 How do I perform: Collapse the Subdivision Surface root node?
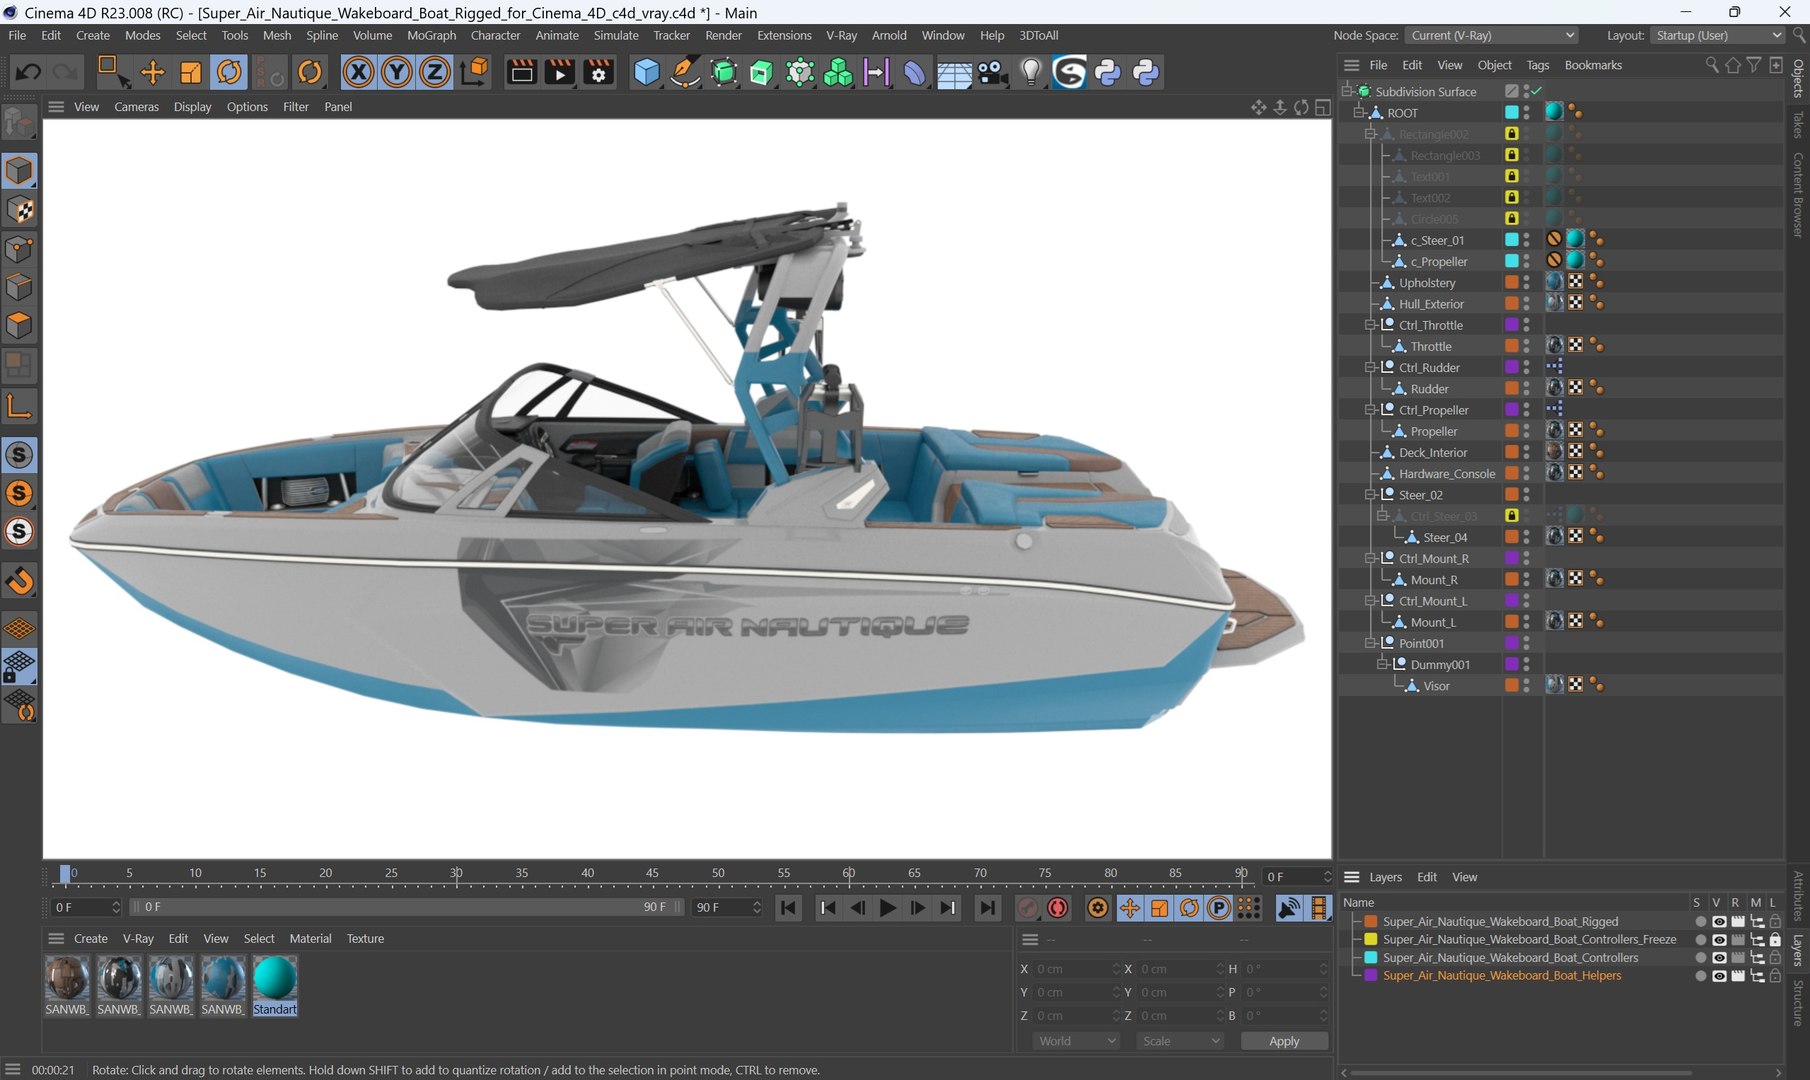(1347, 91)
